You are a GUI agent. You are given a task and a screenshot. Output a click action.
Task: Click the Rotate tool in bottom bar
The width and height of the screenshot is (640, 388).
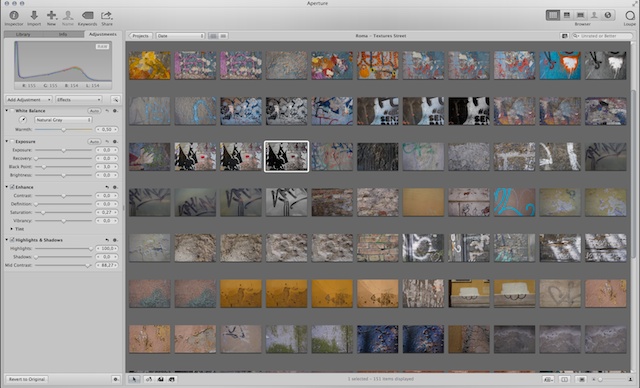click(149, 379)
